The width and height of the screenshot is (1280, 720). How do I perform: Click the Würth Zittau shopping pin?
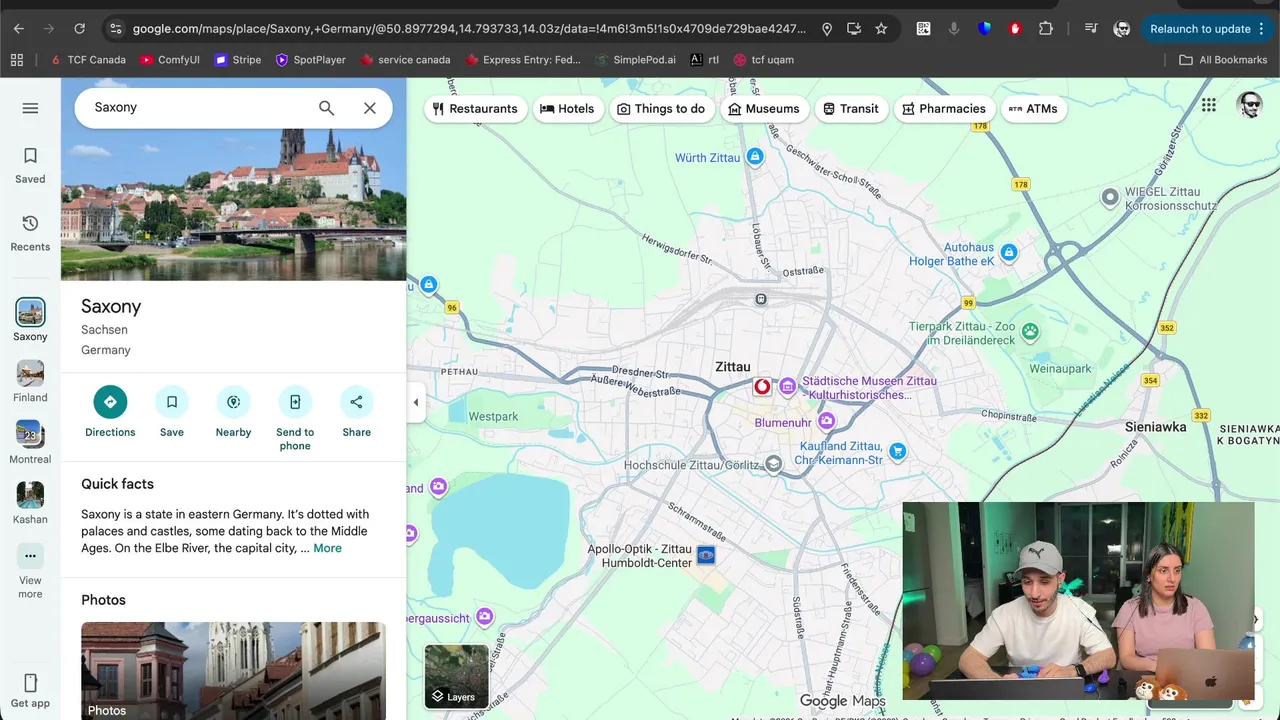click(x=755, y=157)
